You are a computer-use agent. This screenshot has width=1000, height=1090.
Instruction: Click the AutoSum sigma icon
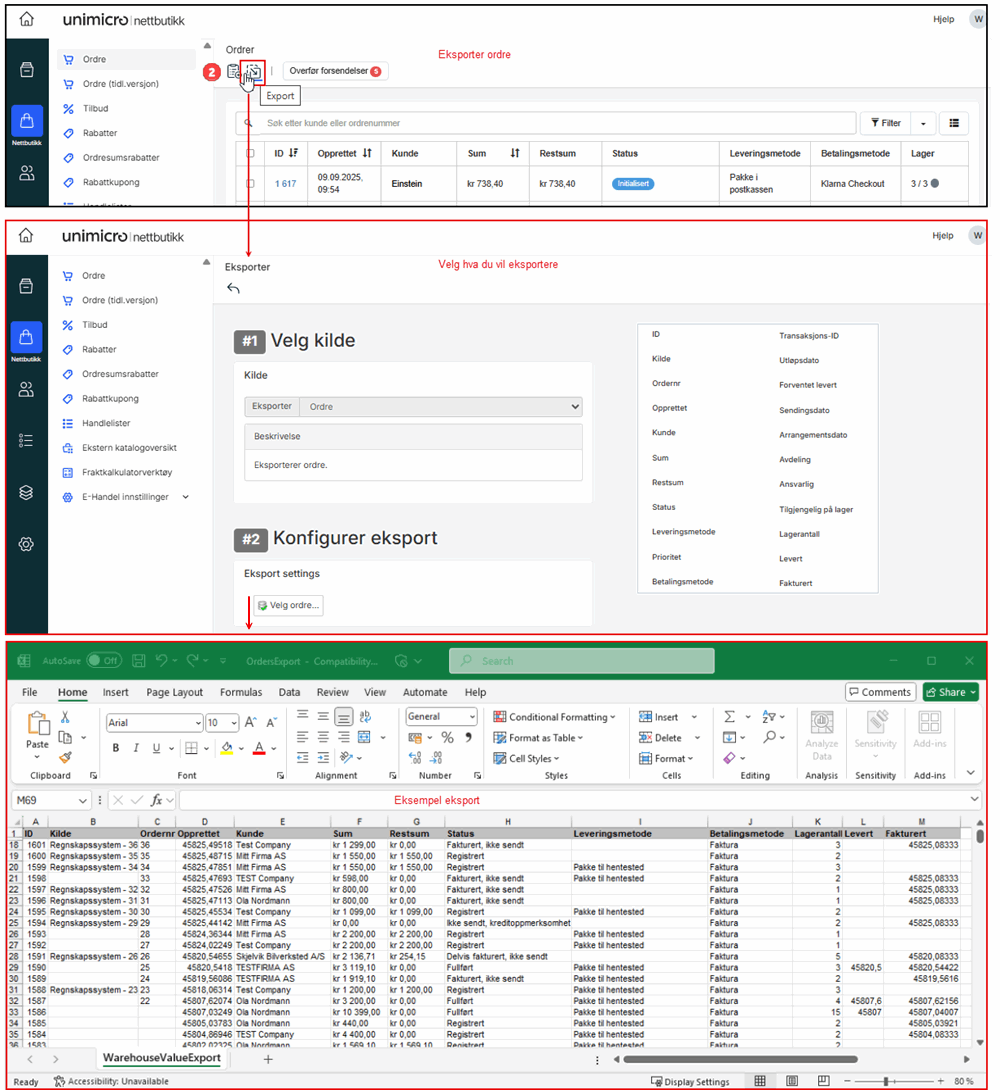point(729,717)
